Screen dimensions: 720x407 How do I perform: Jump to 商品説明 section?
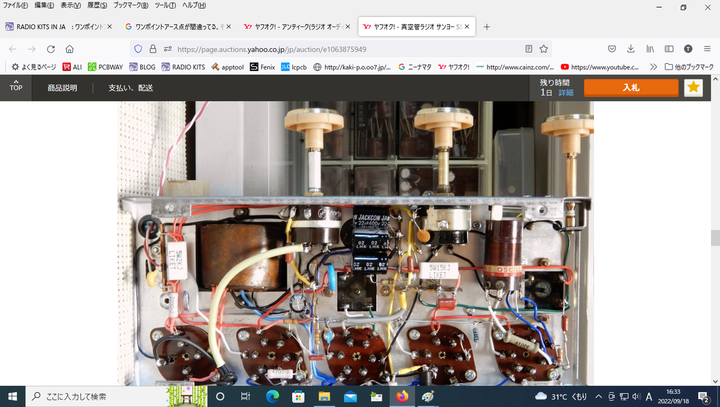[x=62, y=88]
